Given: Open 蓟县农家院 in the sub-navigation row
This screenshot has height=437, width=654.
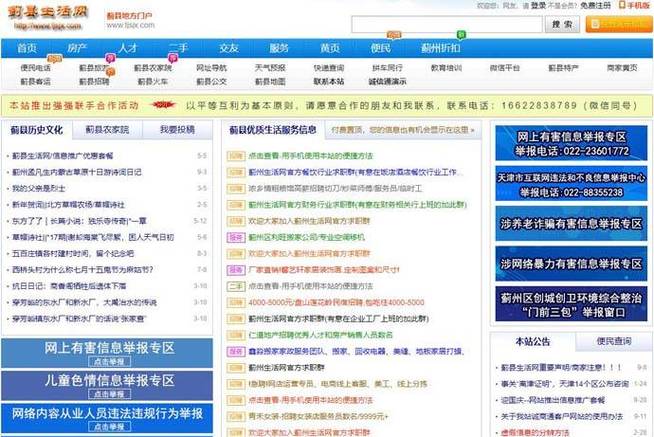Looking at the screenshot, I should 153,68.
